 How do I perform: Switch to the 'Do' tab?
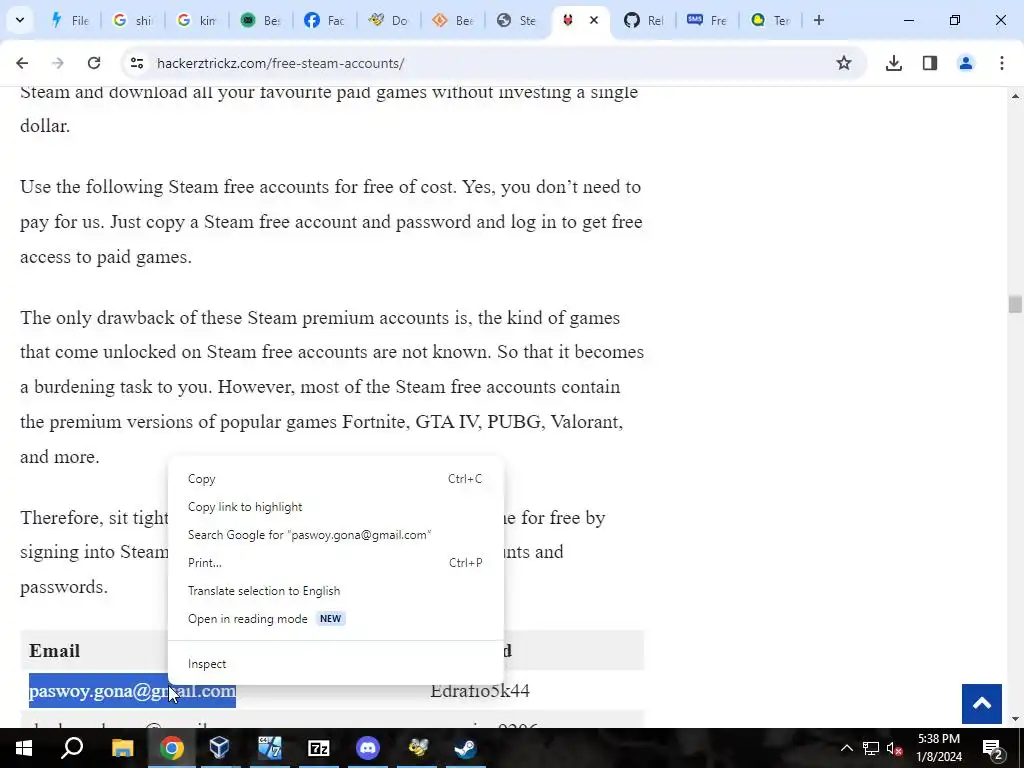tap(389, 20)
